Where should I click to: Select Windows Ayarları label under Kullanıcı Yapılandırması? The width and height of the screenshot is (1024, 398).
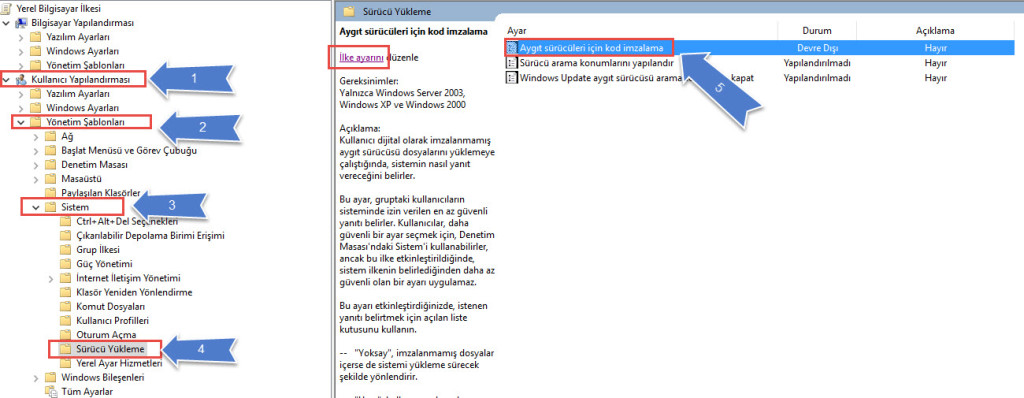pyautogui.click(x=82, y=107)
